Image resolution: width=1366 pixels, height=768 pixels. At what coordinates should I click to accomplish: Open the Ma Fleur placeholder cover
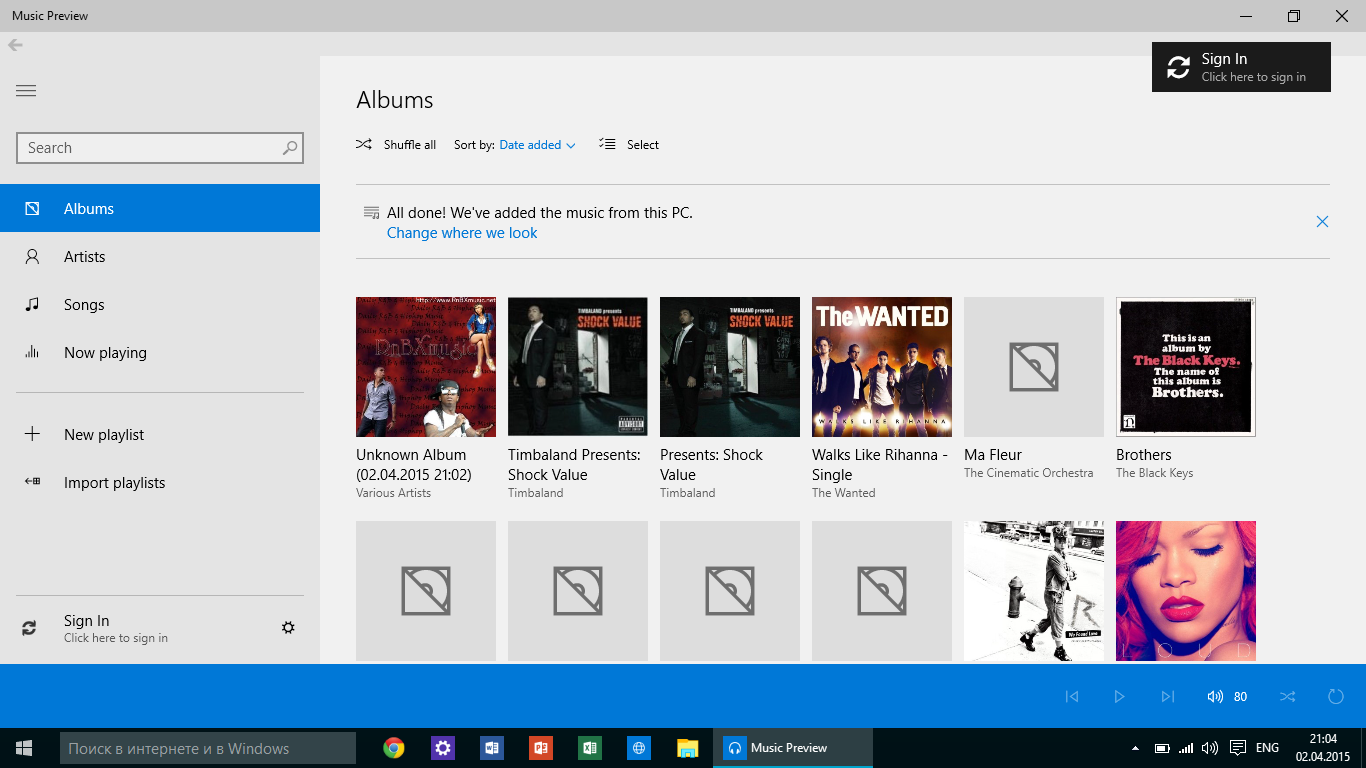click(1034, 367)
